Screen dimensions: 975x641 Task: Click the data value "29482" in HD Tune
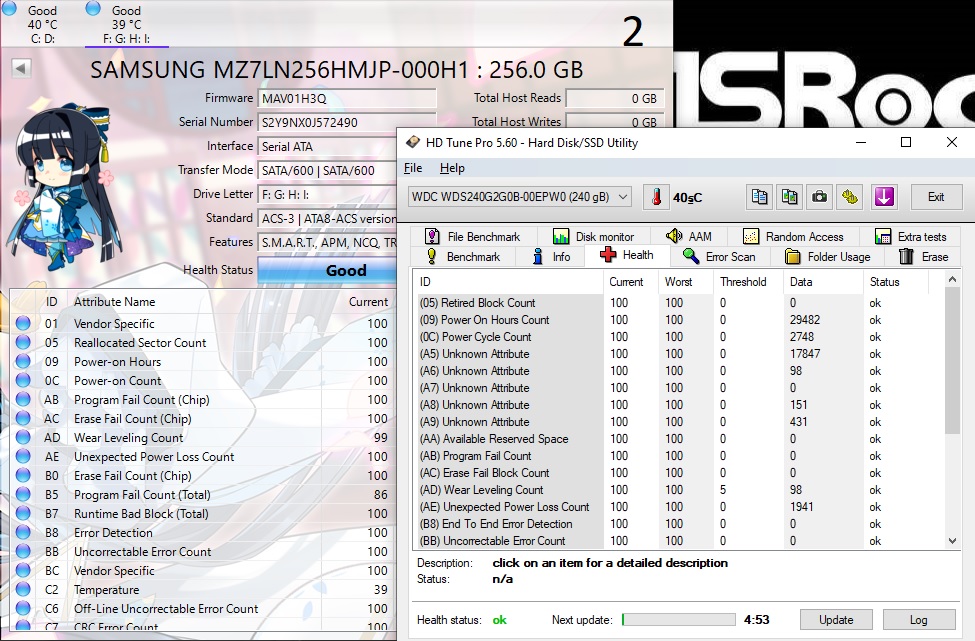pyautogui.click(x=805, y=320)
